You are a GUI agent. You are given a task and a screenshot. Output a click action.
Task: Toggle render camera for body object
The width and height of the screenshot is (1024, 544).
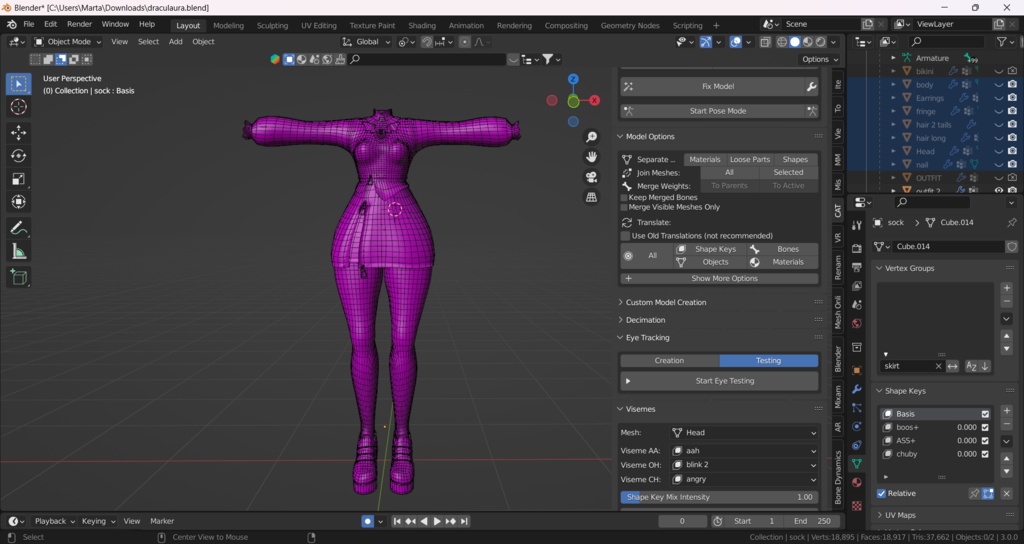pyautogui.click(x=1012, y=84)
